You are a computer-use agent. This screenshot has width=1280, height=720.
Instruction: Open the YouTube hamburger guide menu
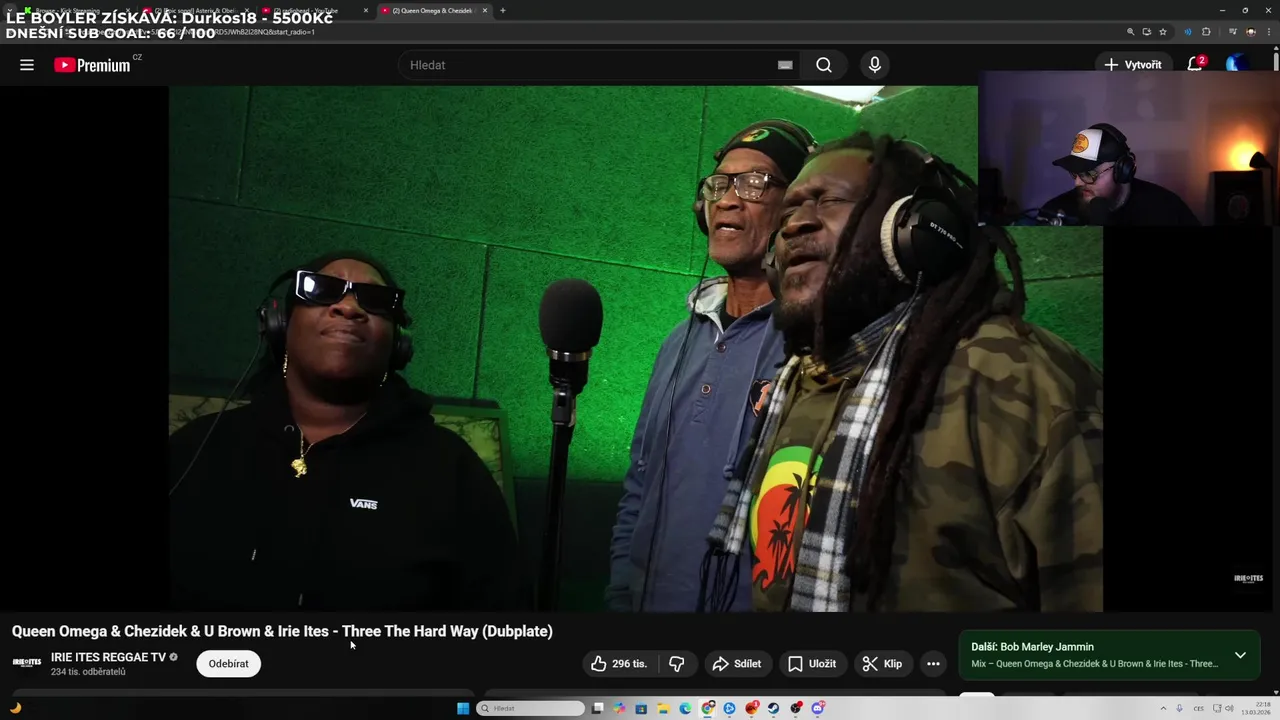27,65
